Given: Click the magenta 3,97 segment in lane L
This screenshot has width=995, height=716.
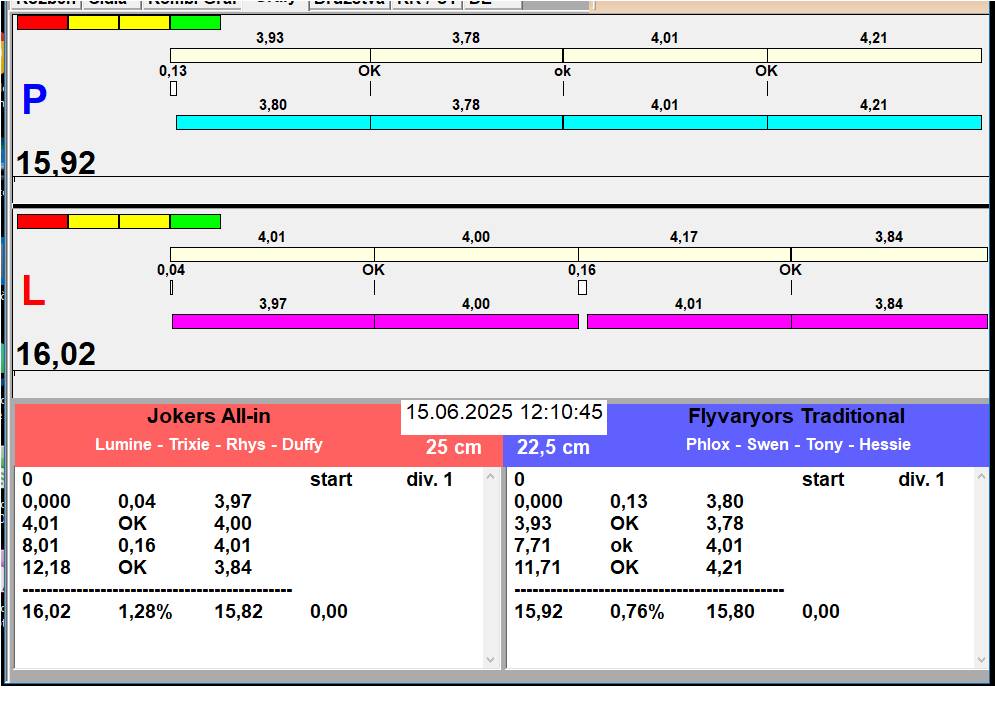Looking at the screenshot, I should point(273,321).
